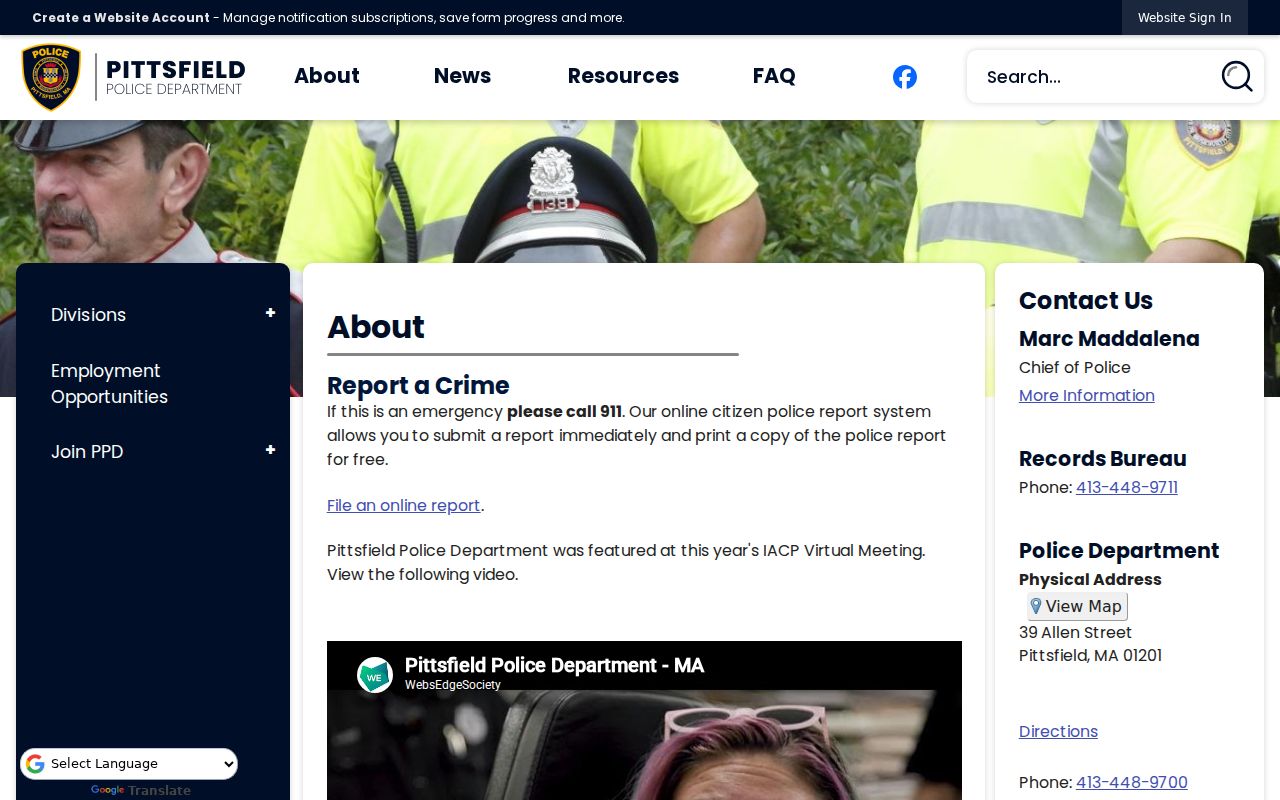Expand the Divisions sidebar menu

pyautogui.click(x=270, y=314)
